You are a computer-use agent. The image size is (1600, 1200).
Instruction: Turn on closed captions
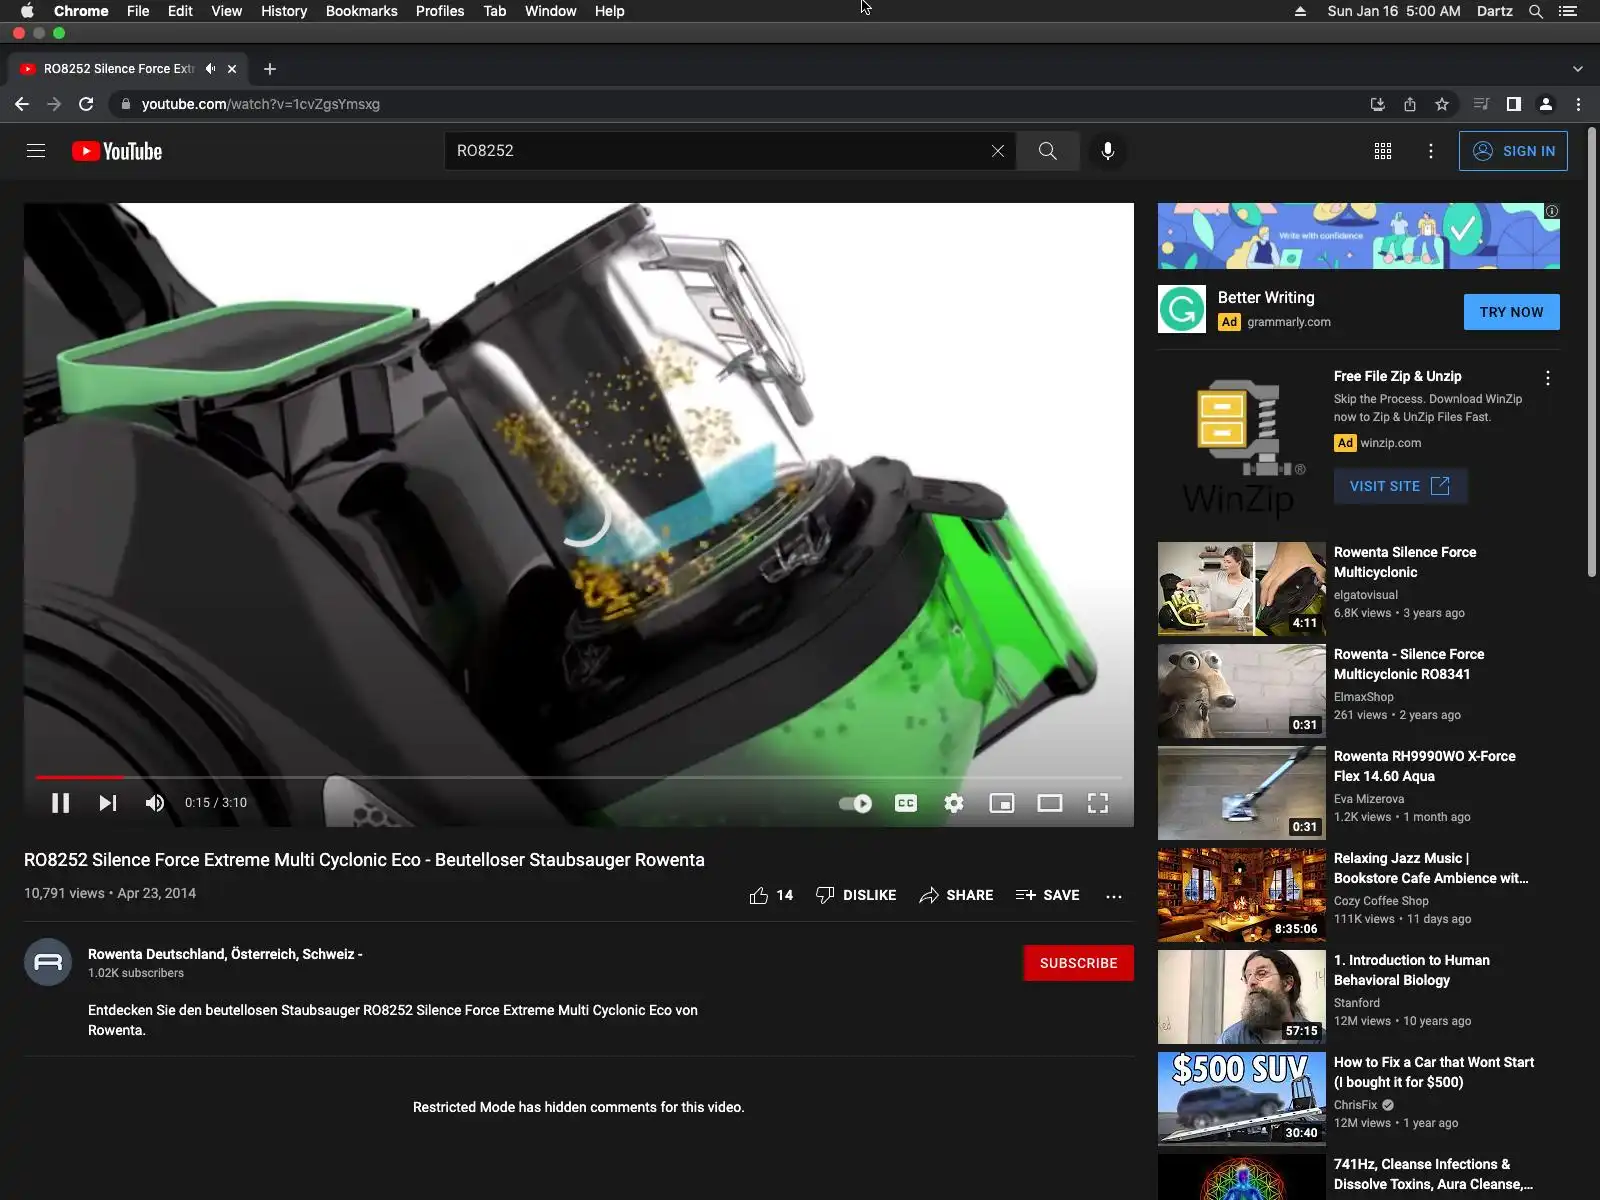[906, 803]
